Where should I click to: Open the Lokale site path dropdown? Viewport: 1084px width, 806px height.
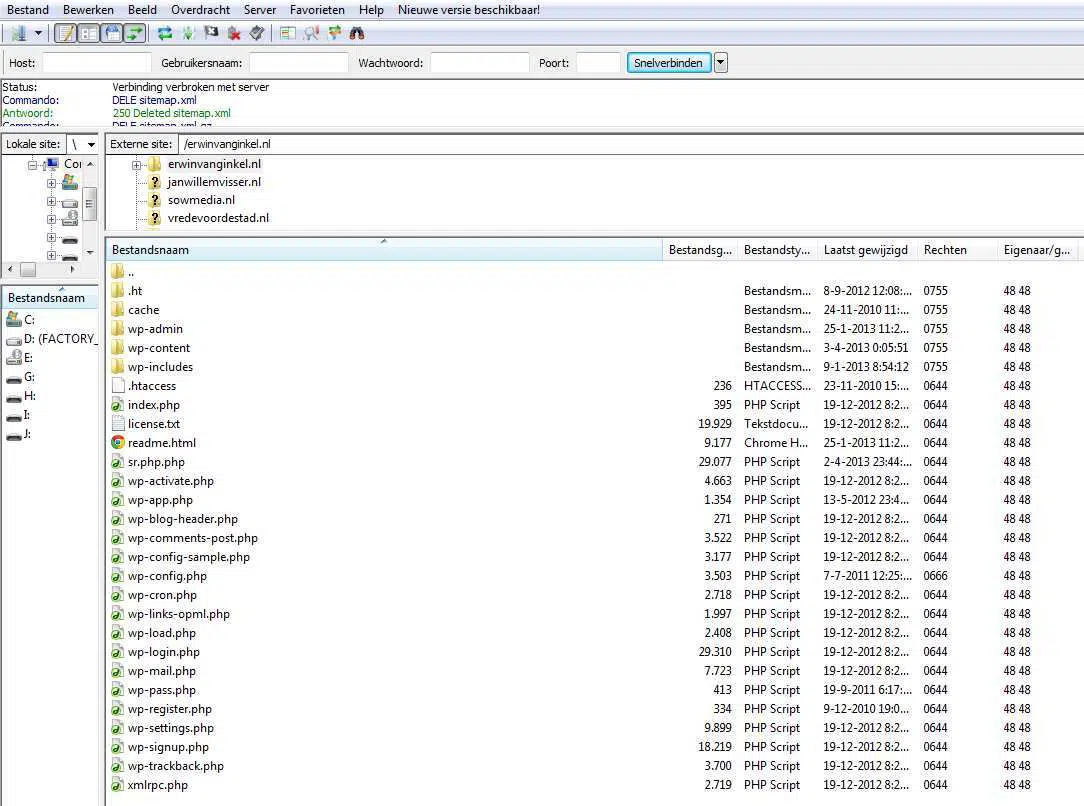(x=91, y=144)
